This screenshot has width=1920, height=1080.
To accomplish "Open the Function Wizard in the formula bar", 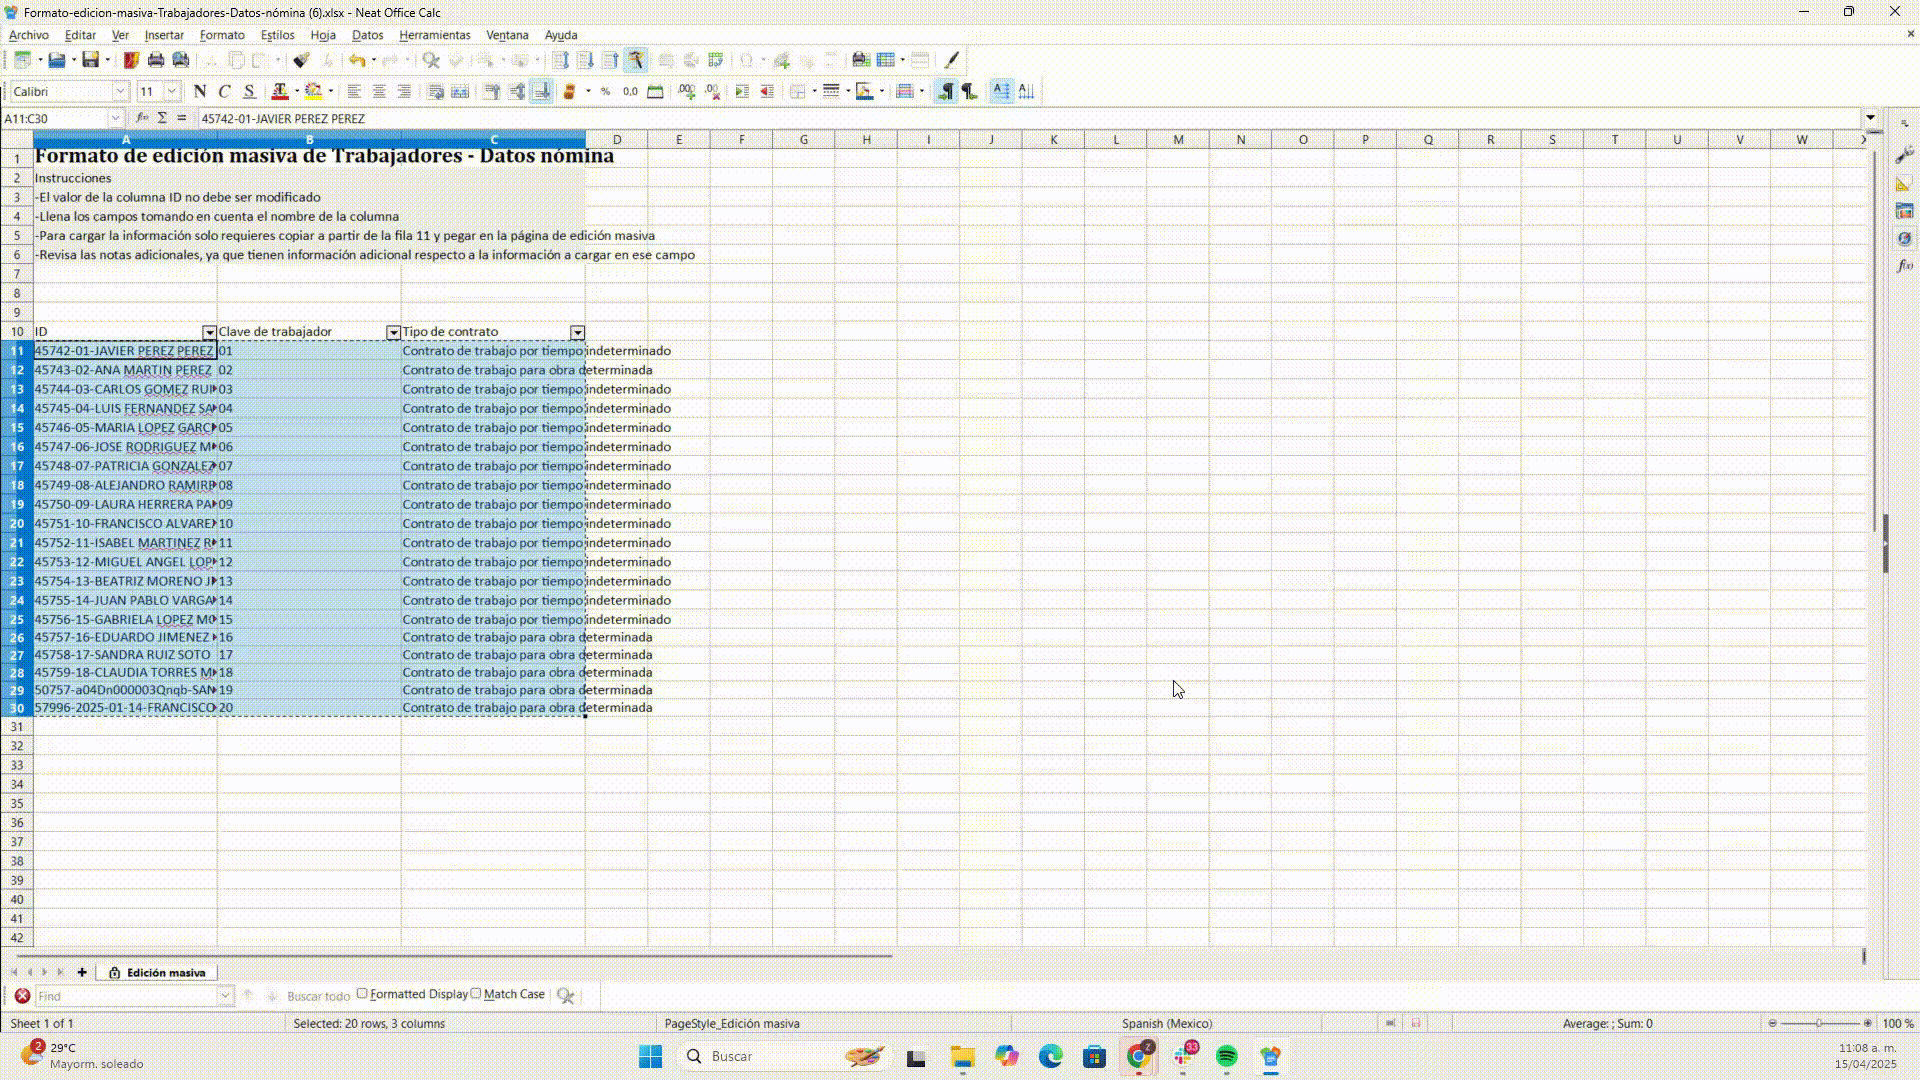I will pos(142,118).
